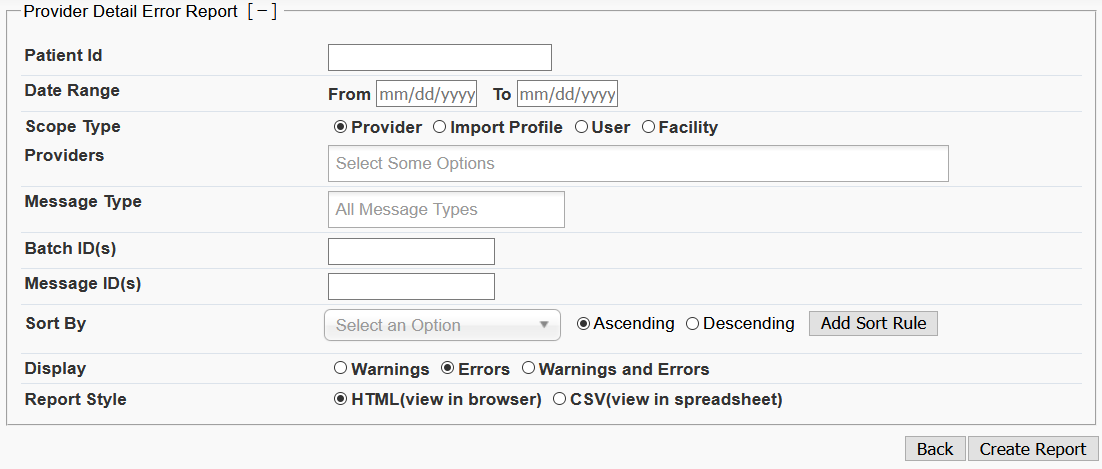Image resolution: width=1102 pixels, height=469 pixels.
Task: Choose CSV spreadsheet report style
Action: coord(560,400)
